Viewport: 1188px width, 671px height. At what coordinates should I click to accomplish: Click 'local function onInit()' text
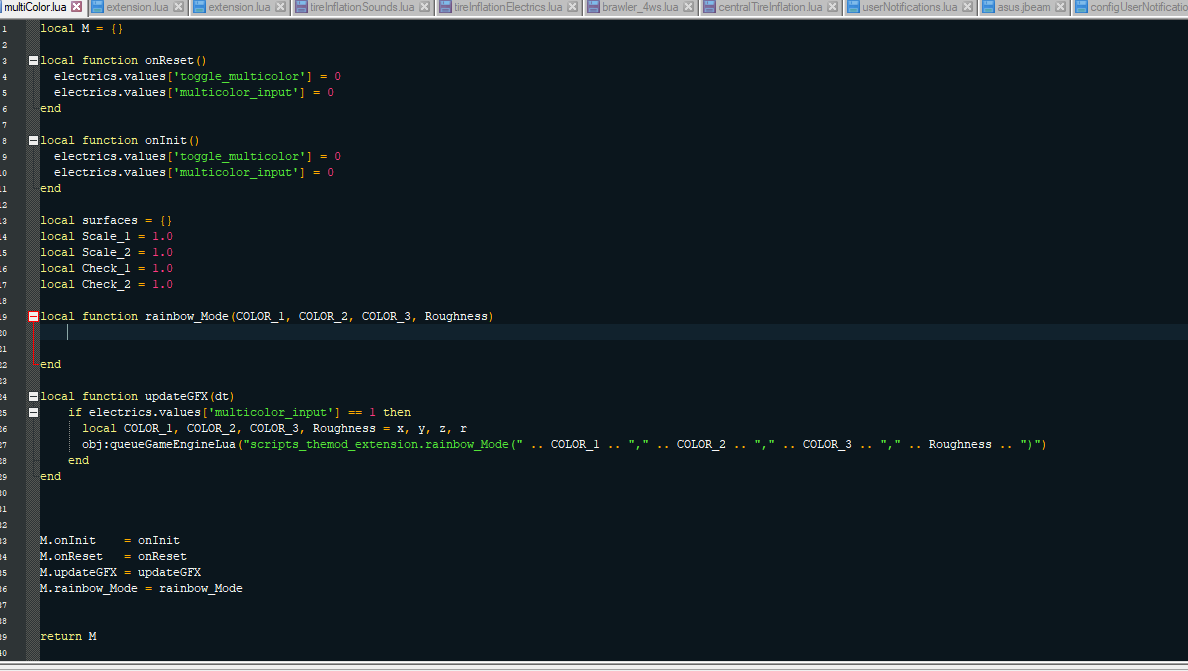point(120,140)
